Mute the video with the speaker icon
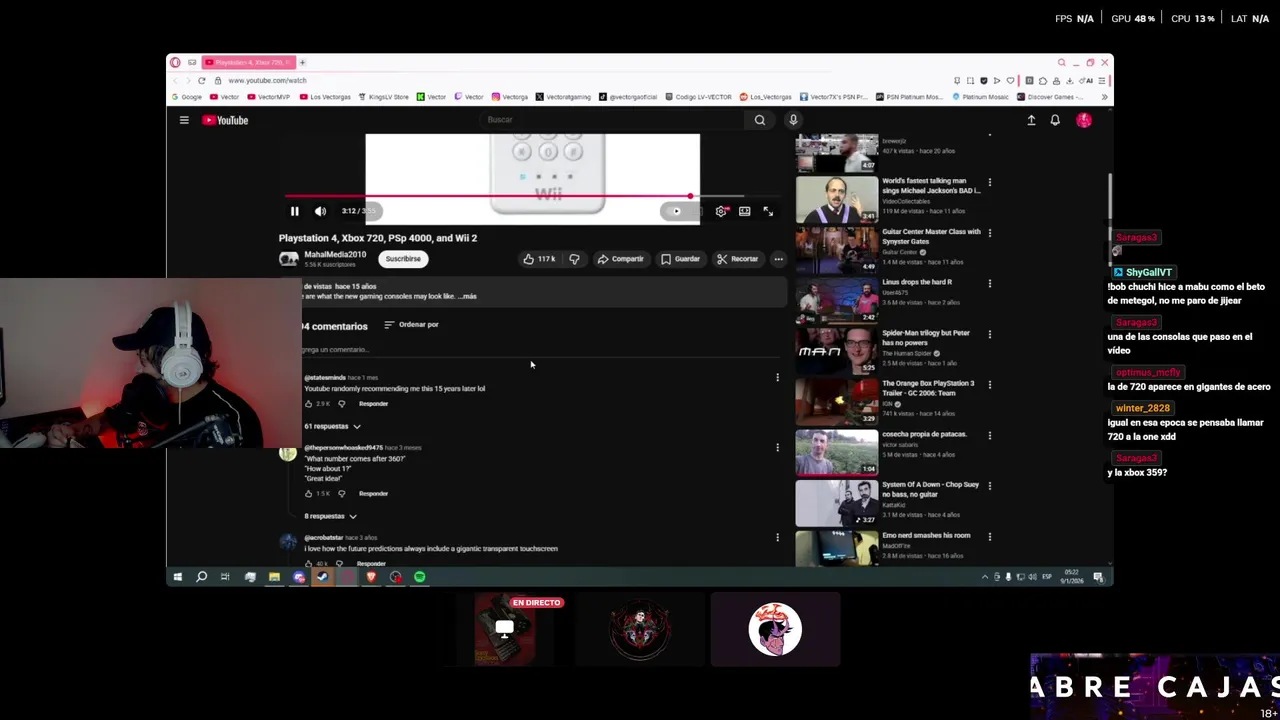Viewport: 1280px width, 720px height. 320,211
